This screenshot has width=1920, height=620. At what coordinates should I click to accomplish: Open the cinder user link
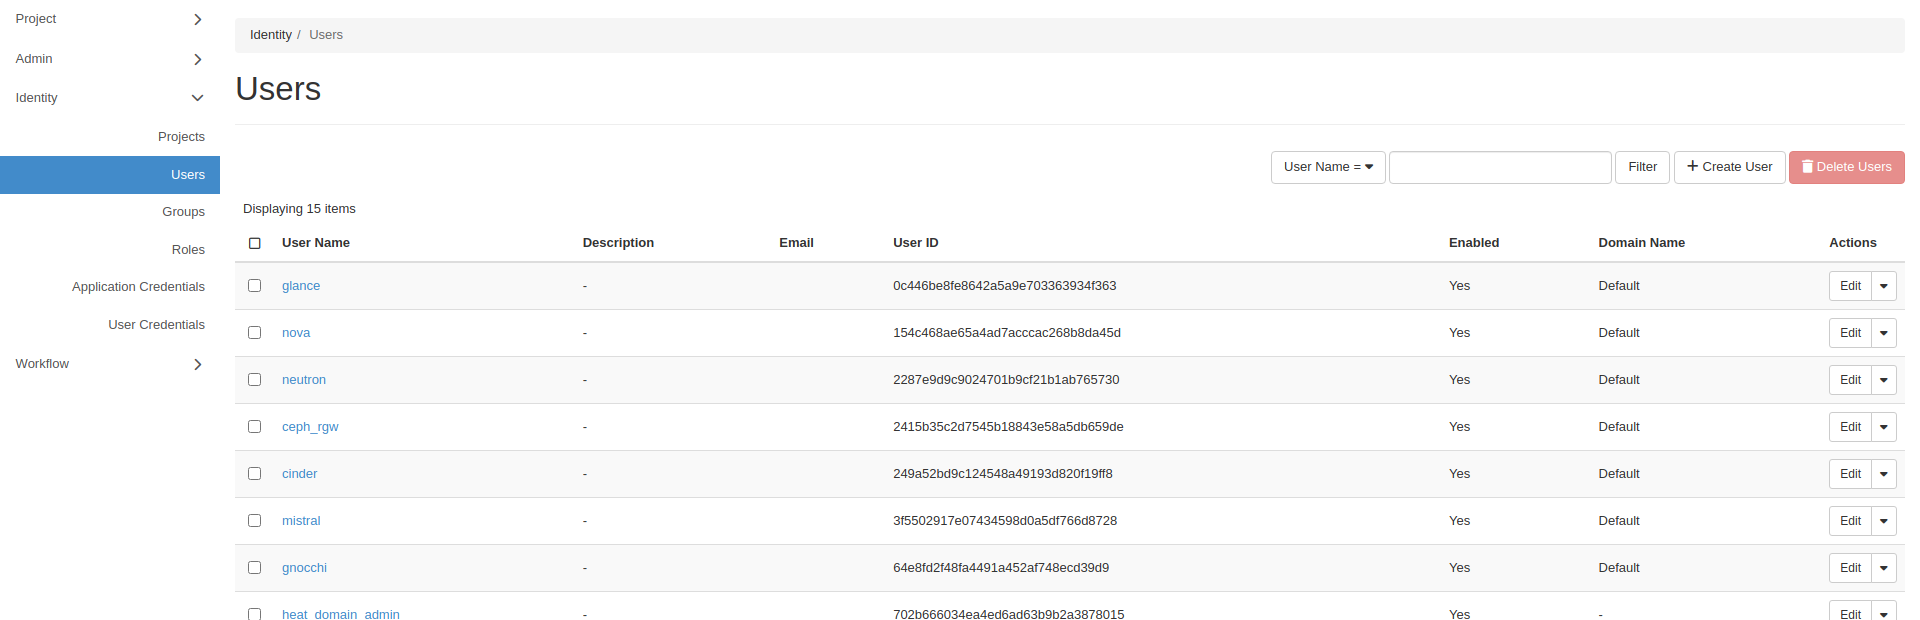[299, 474]
